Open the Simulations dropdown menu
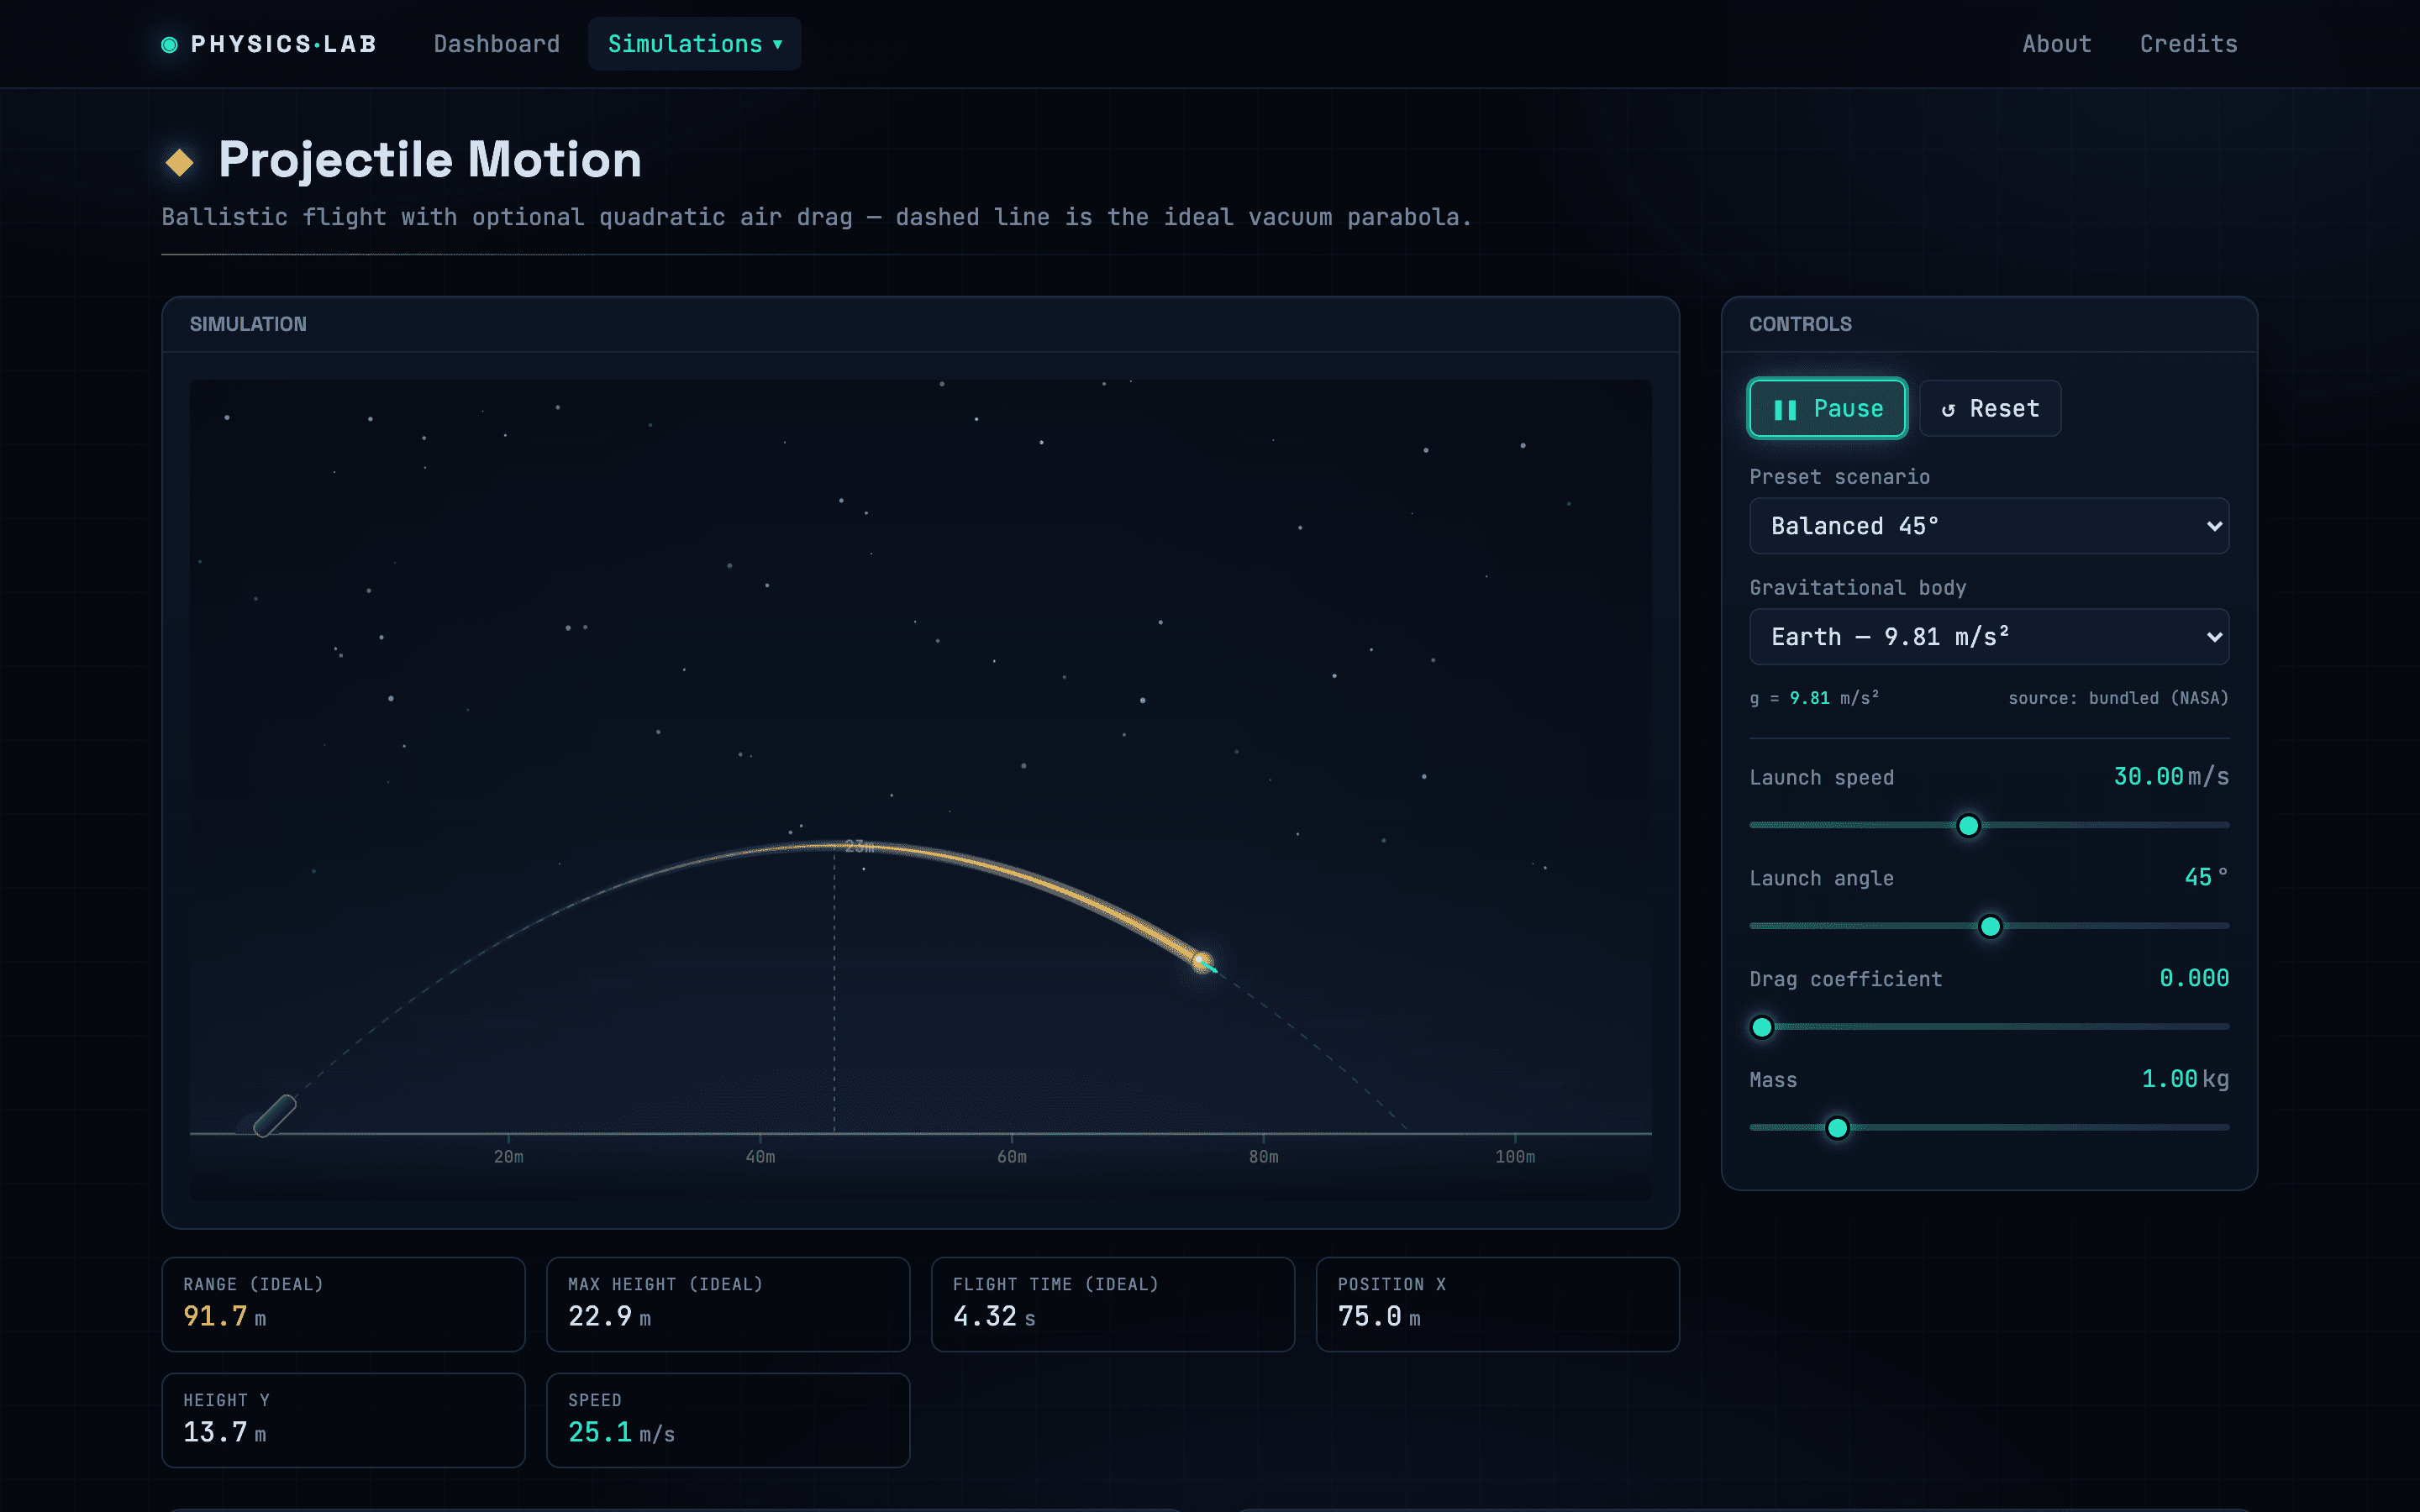The width and height of the screenshot is (2420, 1512). tap(694, 44)
